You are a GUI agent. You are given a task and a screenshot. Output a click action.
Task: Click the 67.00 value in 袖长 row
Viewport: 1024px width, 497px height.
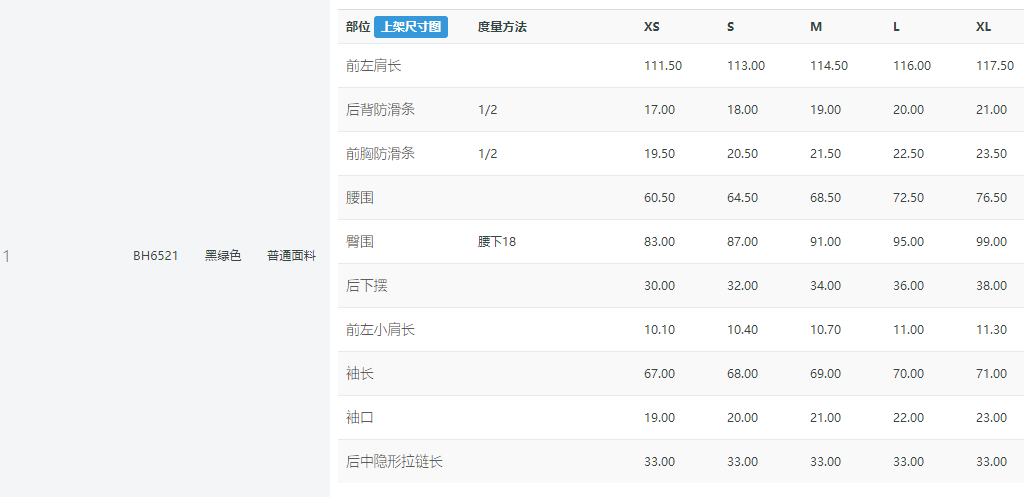pyautogui.click(x=660, y=374)
